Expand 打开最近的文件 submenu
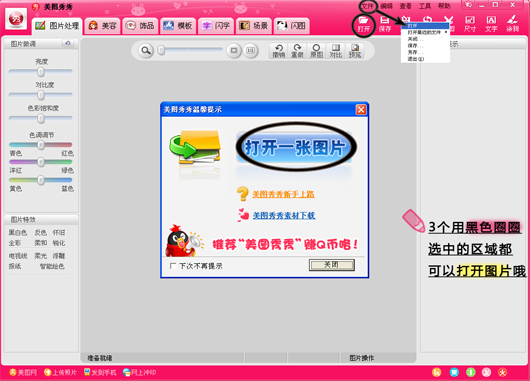 (425, 32)
